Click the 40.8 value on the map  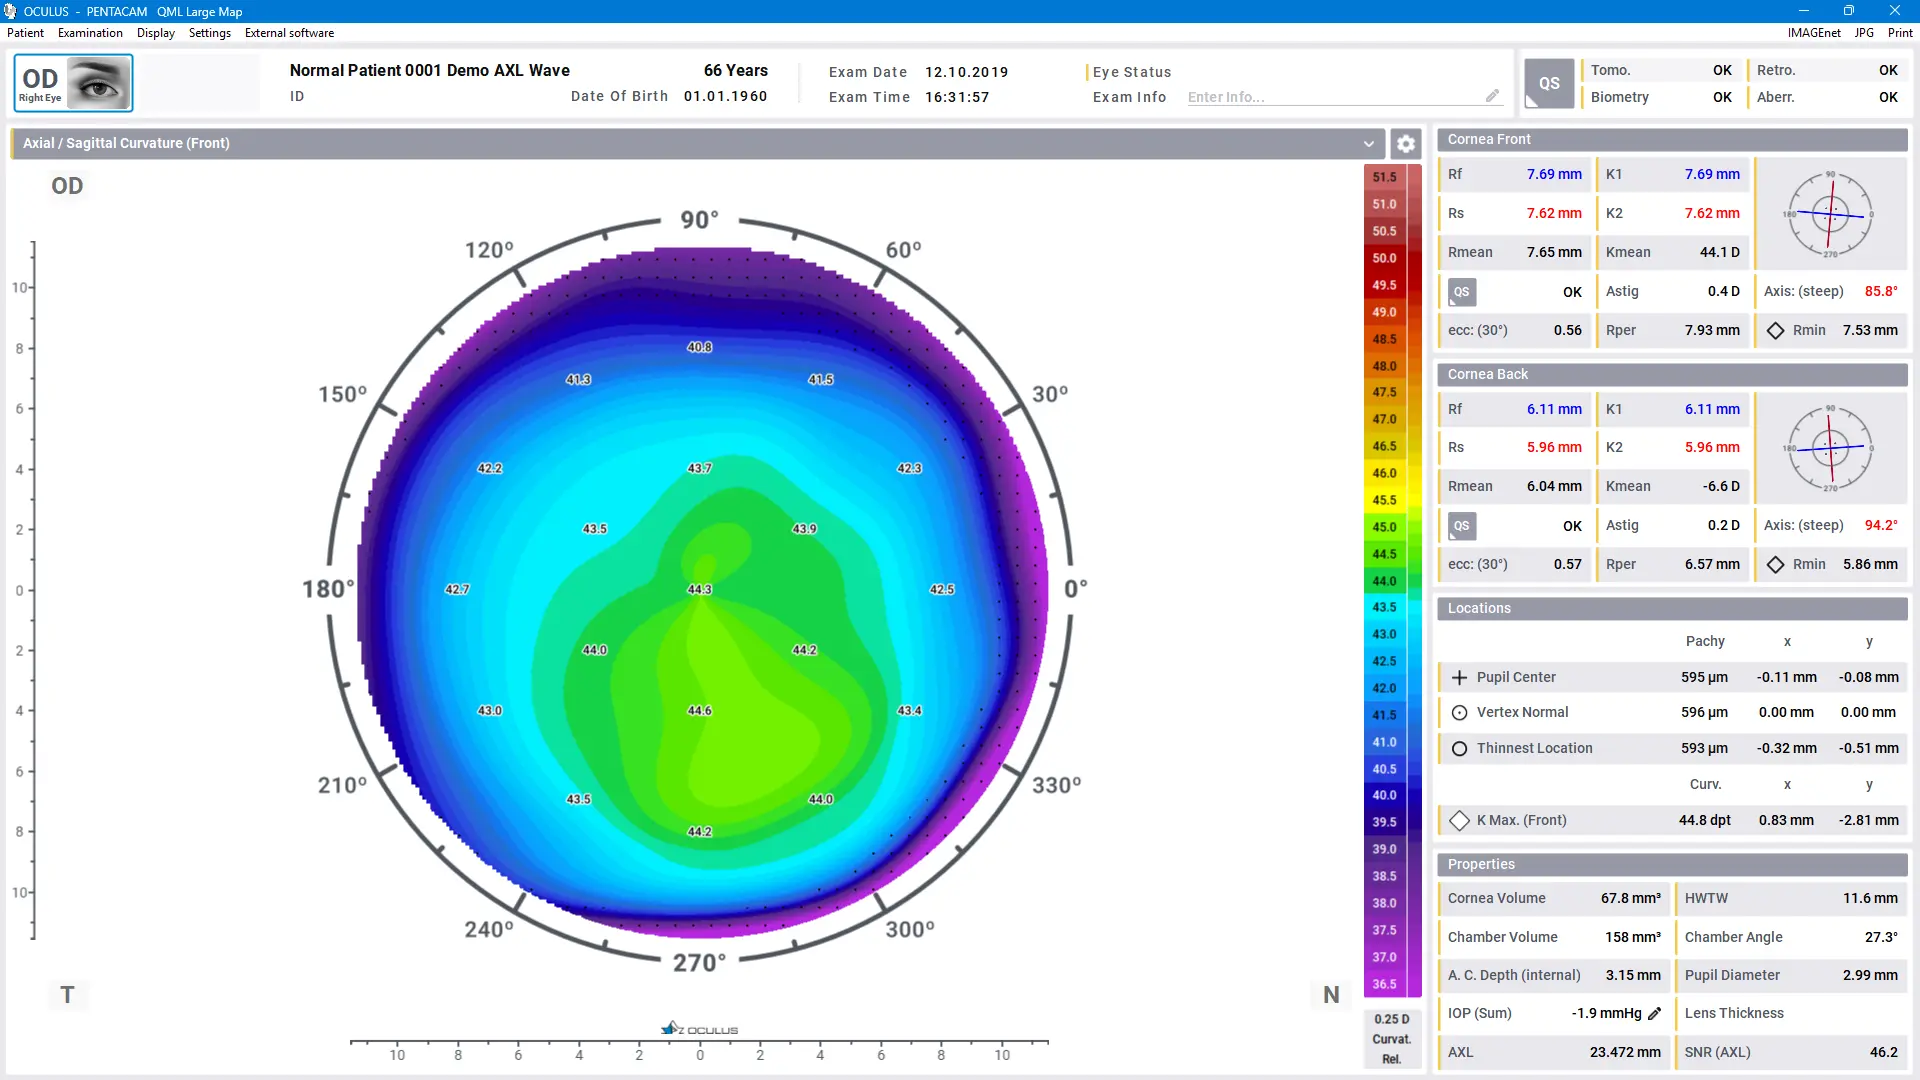tap(700, 348)
